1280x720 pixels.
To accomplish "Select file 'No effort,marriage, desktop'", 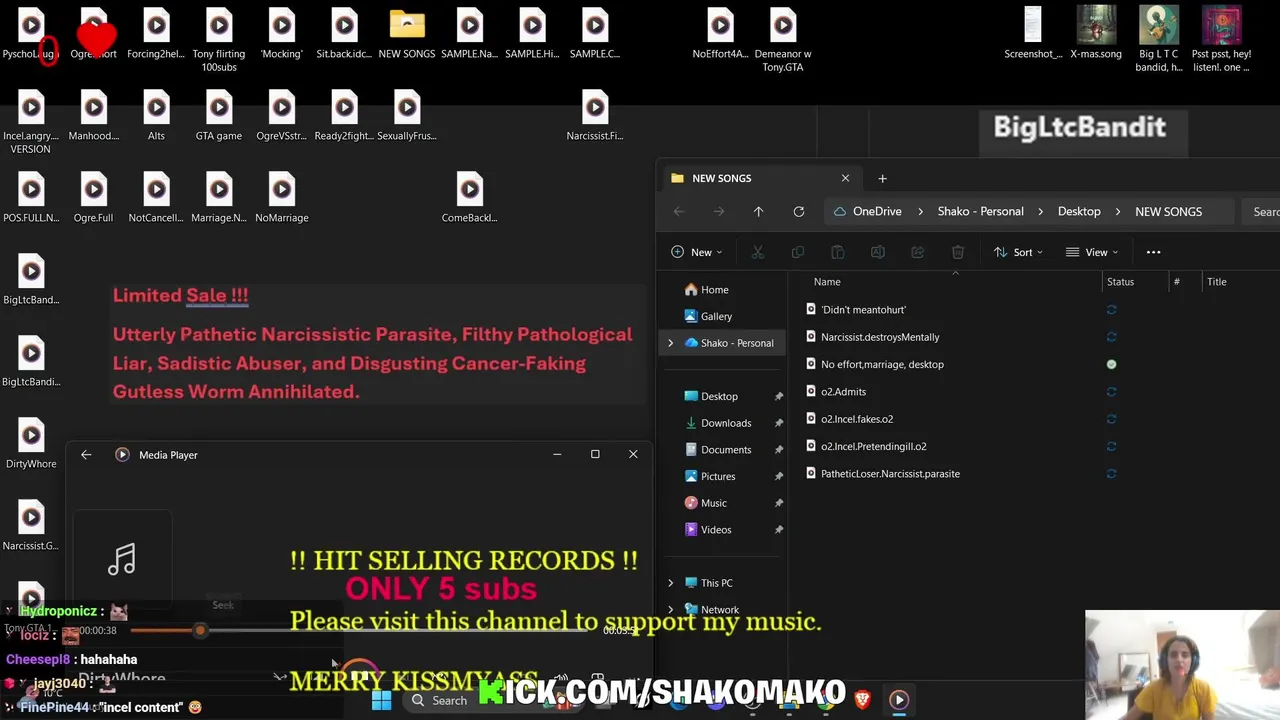I will coord(882,364).
